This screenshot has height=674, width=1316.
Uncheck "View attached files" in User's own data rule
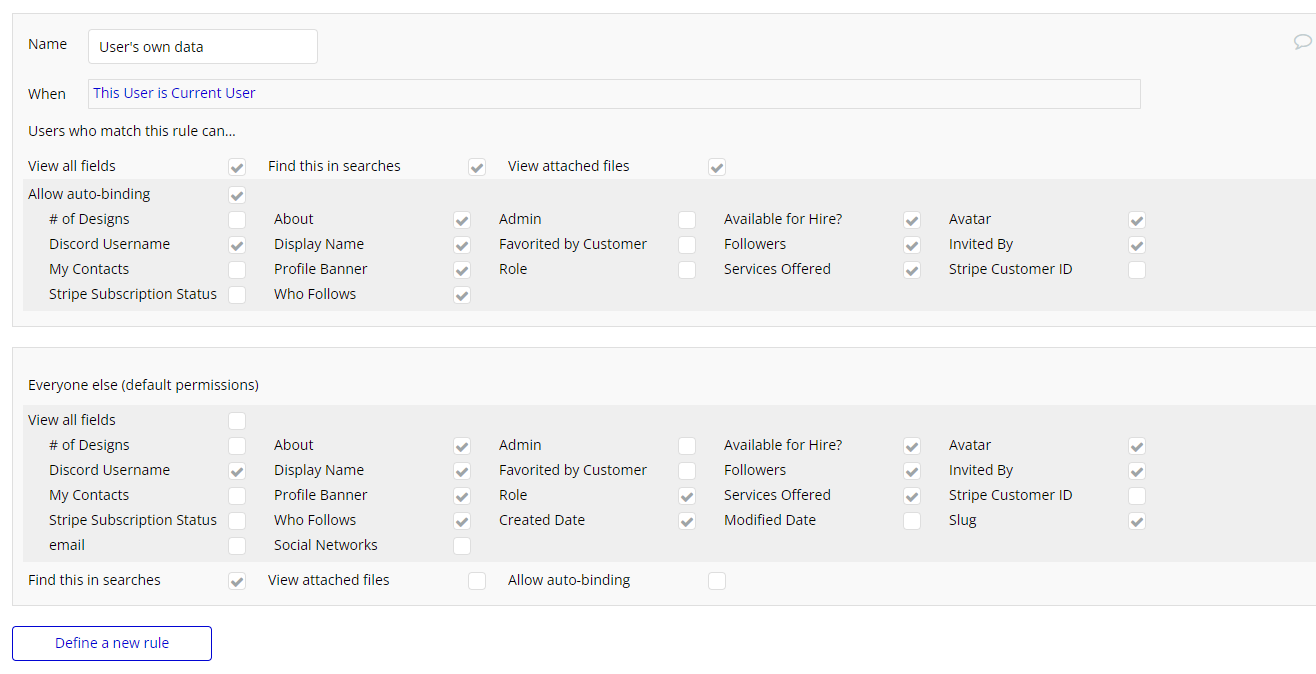(x=717, y=167)
